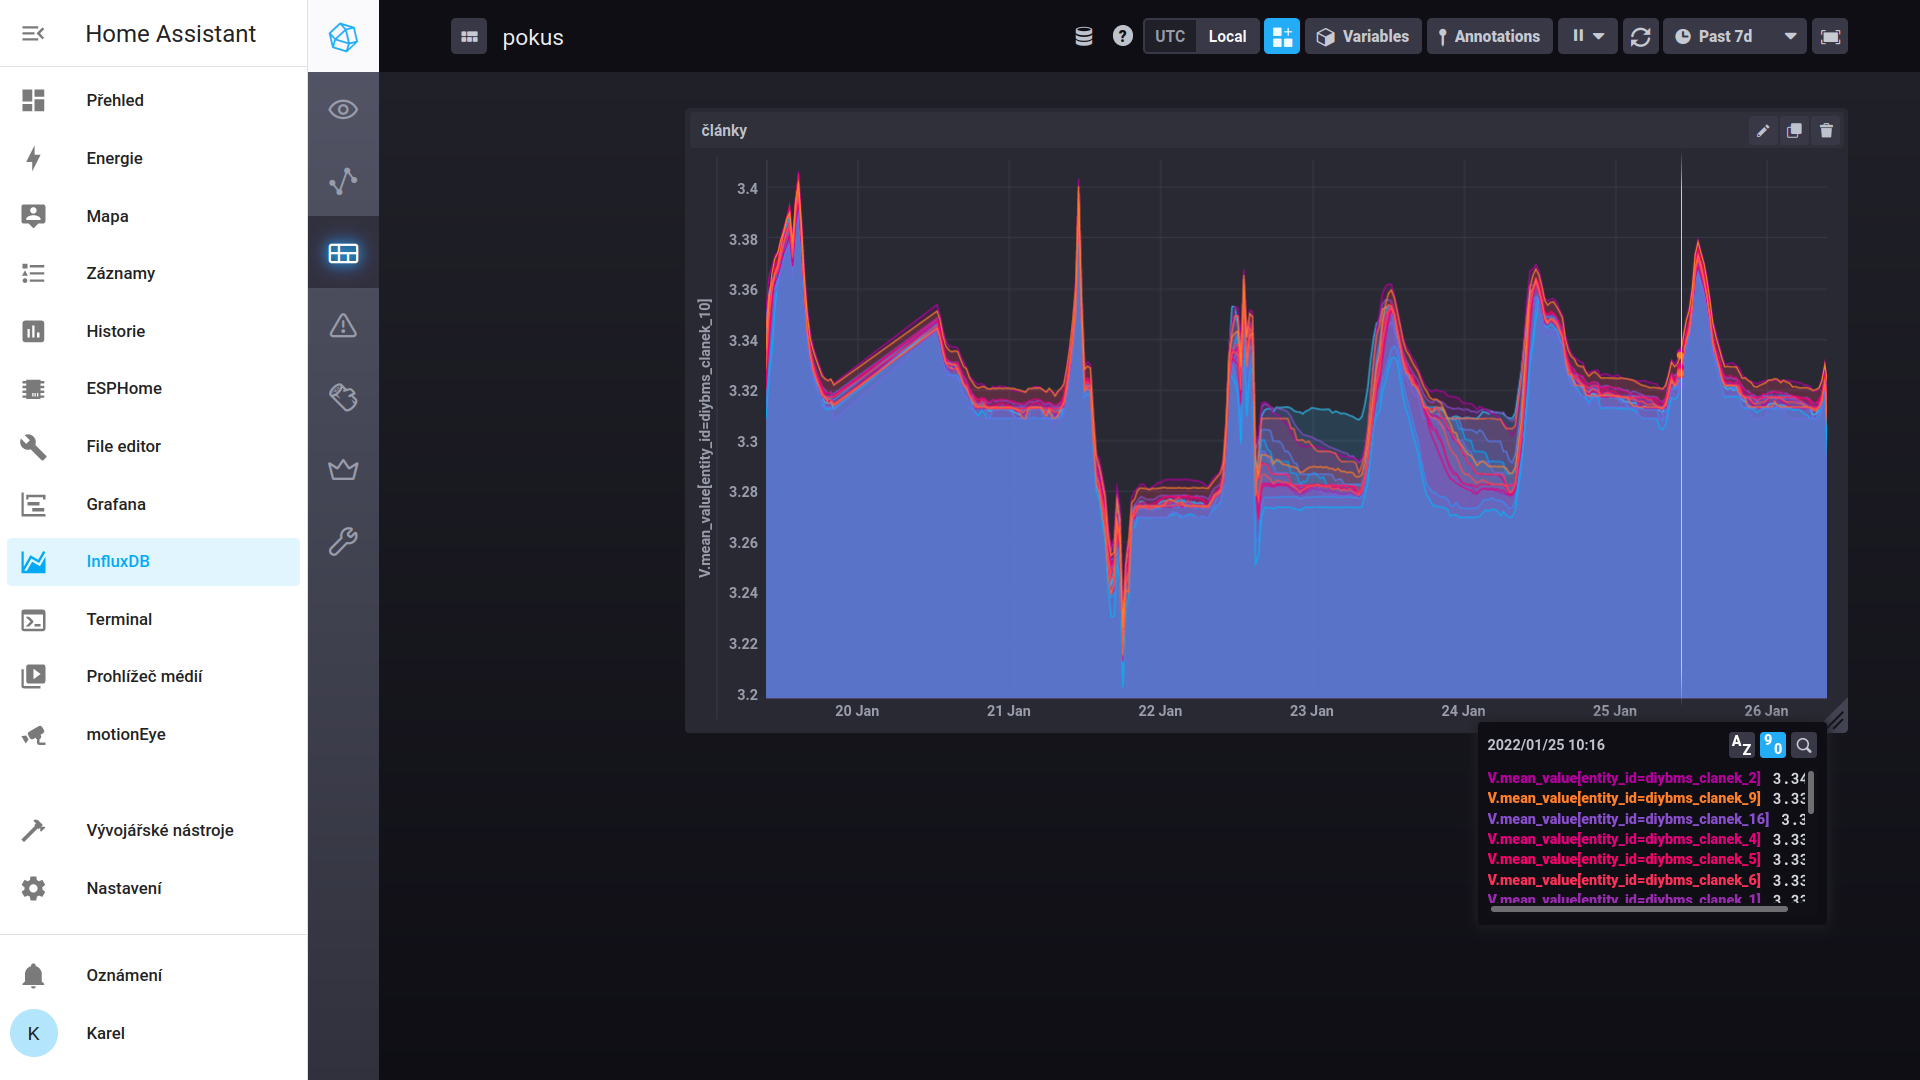The width and height of the screenshot is (1920, 1080).
Task: Click the Variables button
Action: pos(1362,37)
